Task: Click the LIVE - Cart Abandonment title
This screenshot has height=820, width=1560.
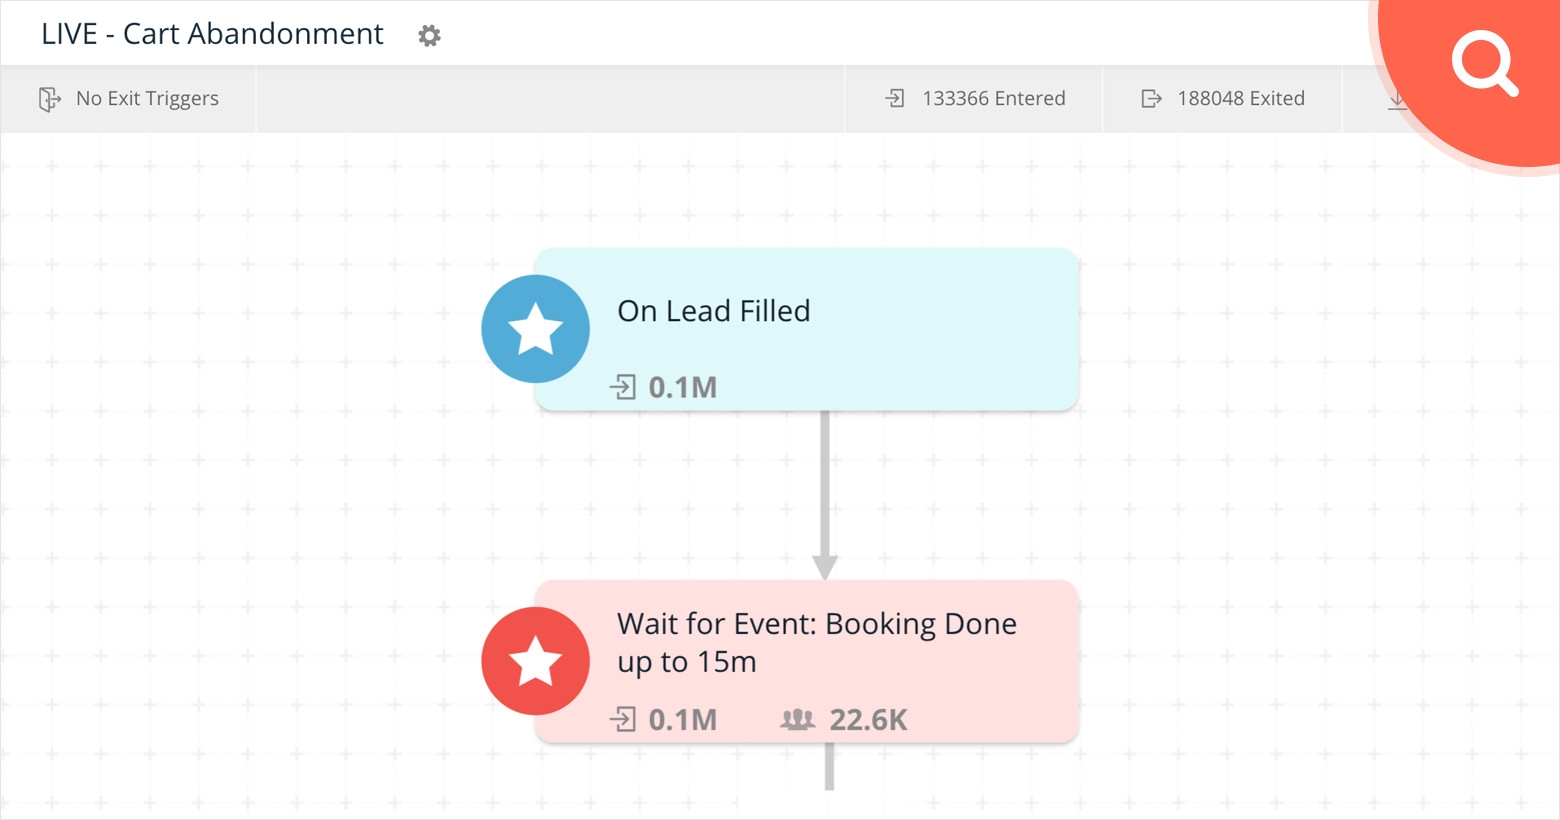Action: point(211,33)
